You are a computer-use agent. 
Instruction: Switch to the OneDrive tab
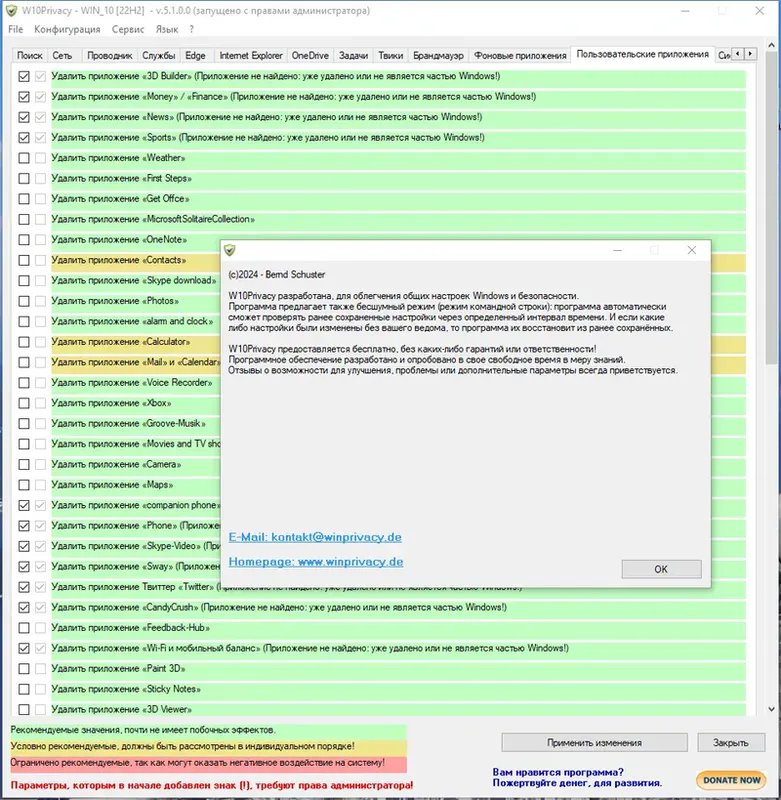click(x=310, y=56)
